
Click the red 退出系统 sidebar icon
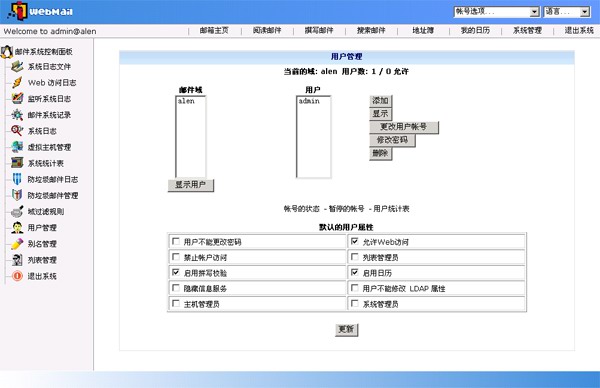click(x=17, y=276)
